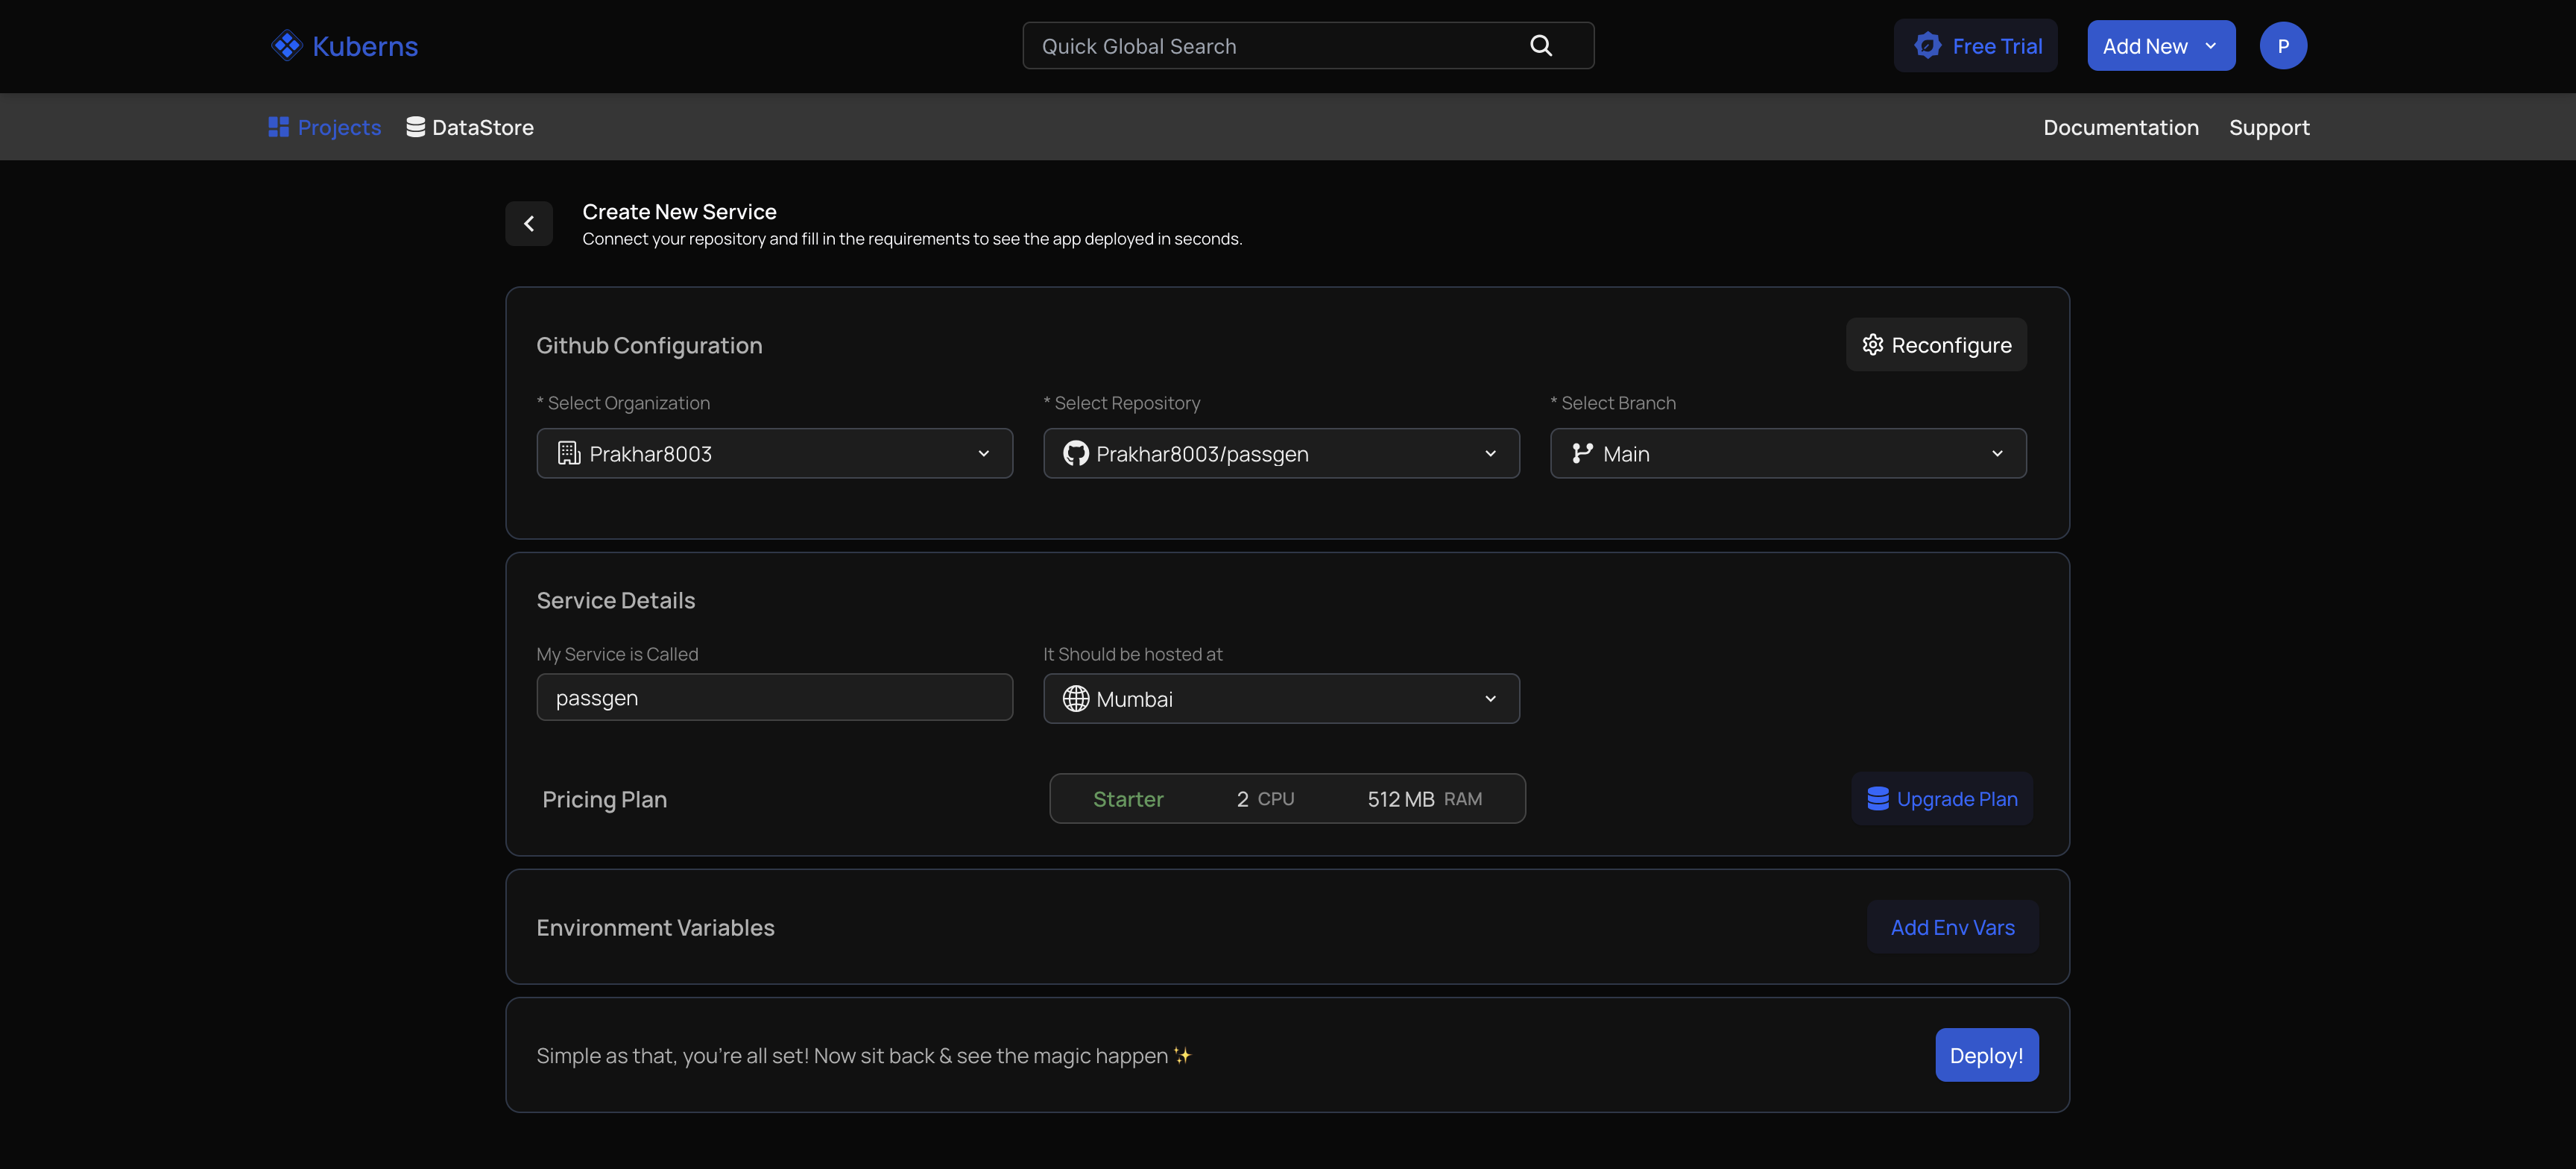
Task: Click the git branch icon next to Main
Action: pos(1583,453)
